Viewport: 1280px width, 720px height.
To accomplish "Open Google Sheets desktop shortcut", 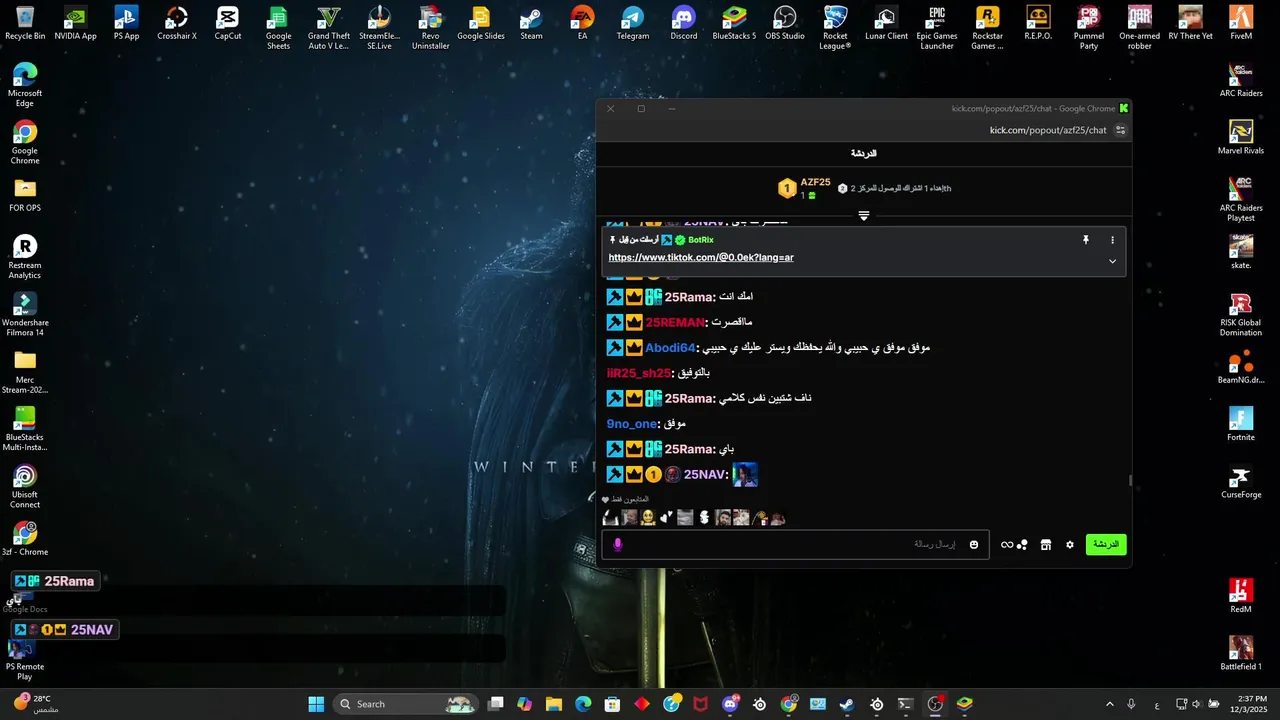I will [x=279, y=27].
